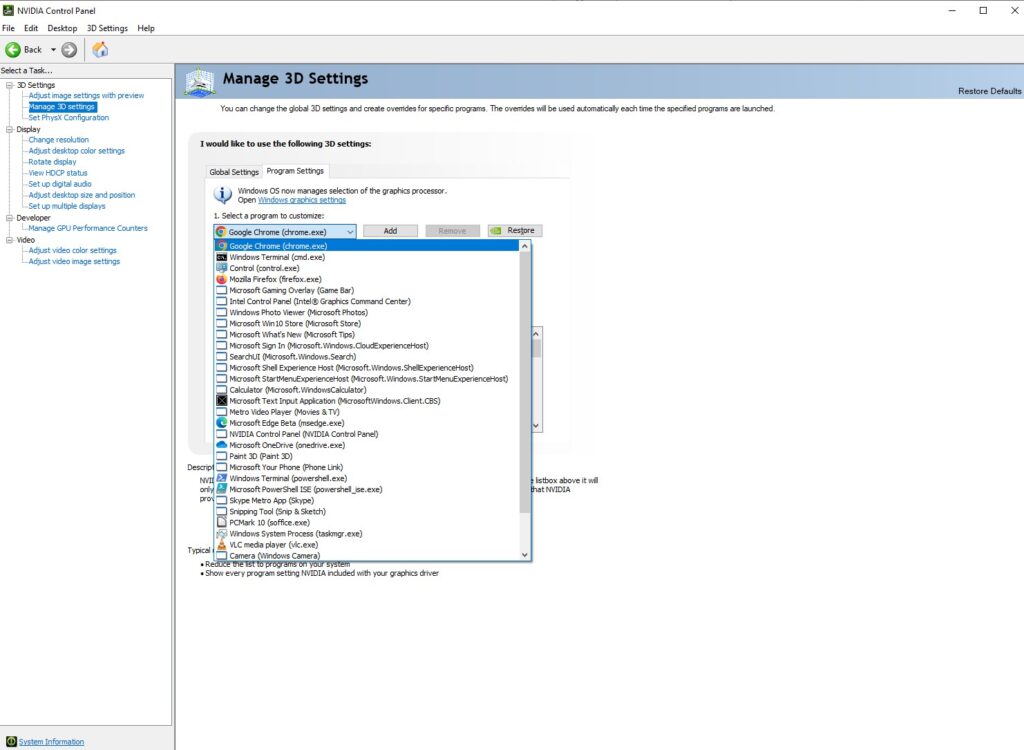Click settings listbox scroll down arrow
The width and height of the screenshot is (1024, 750).
click(x=536, y=426)
